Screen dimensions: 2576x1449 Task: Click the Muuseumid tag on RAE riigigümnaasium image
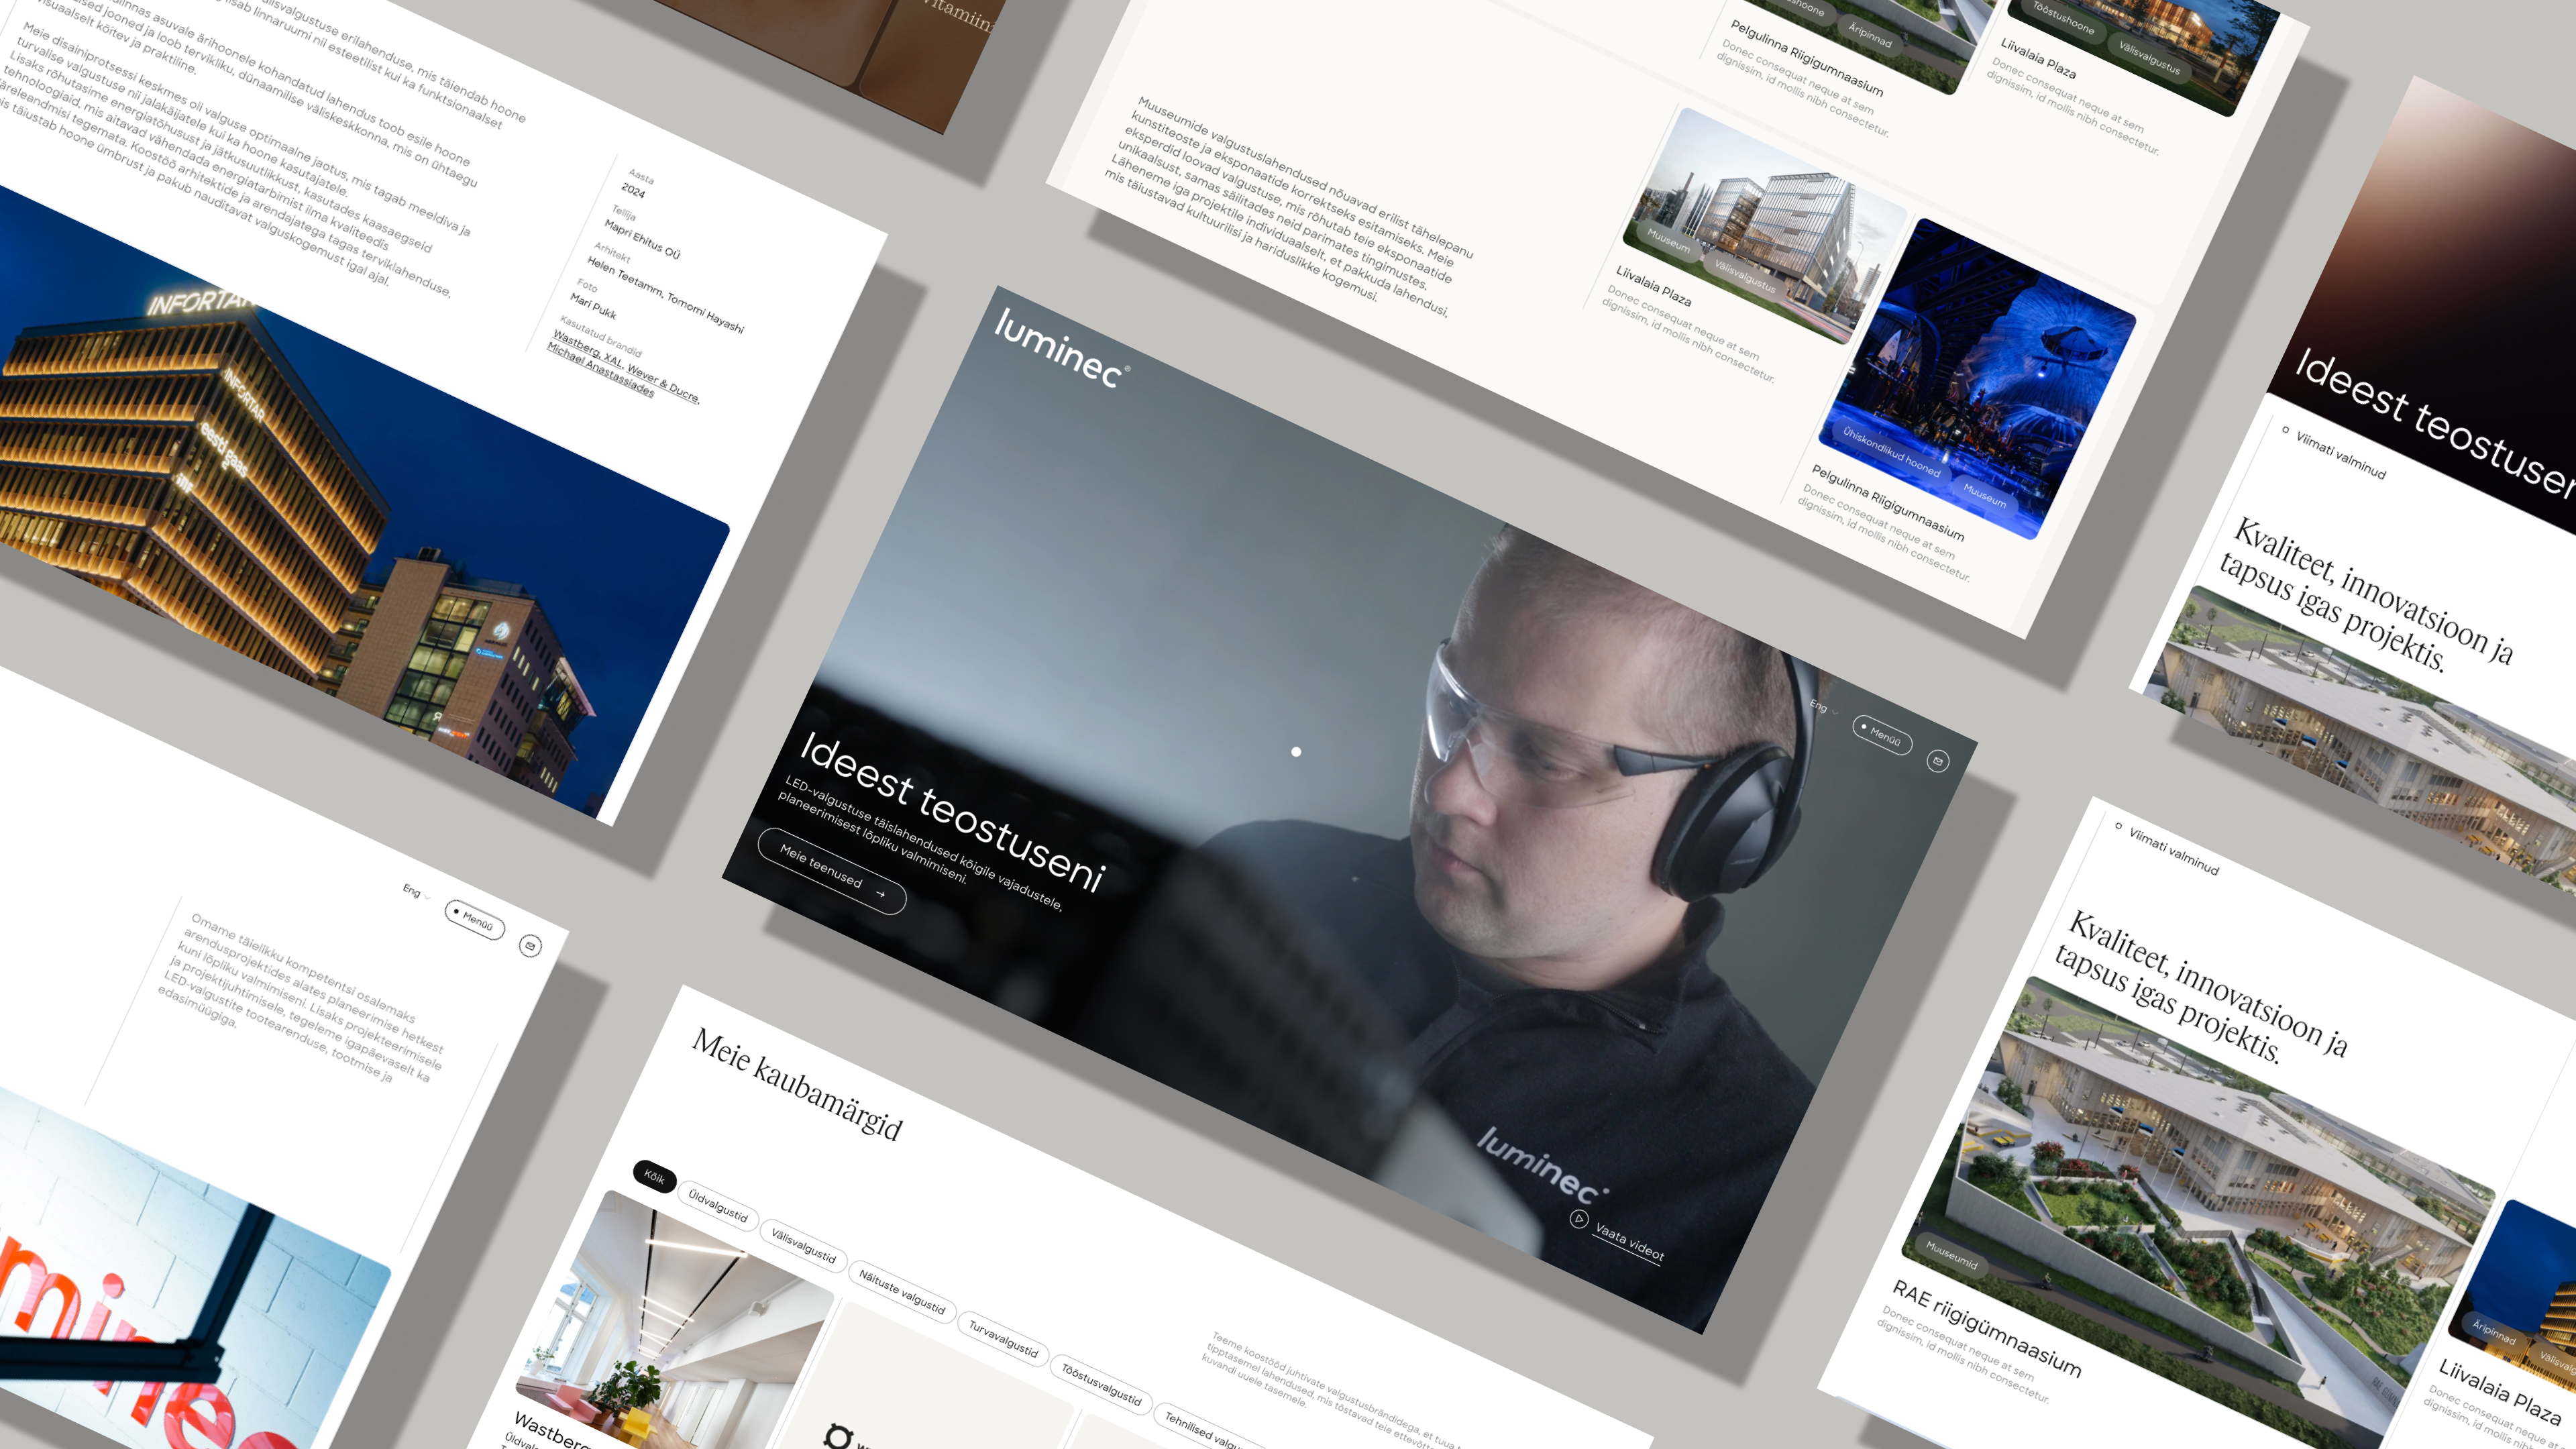(1951, 1255)
